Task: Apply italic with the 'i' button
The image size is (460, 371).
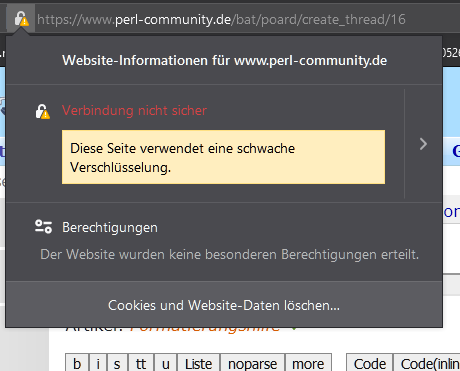Action: [x=98, y=363]
